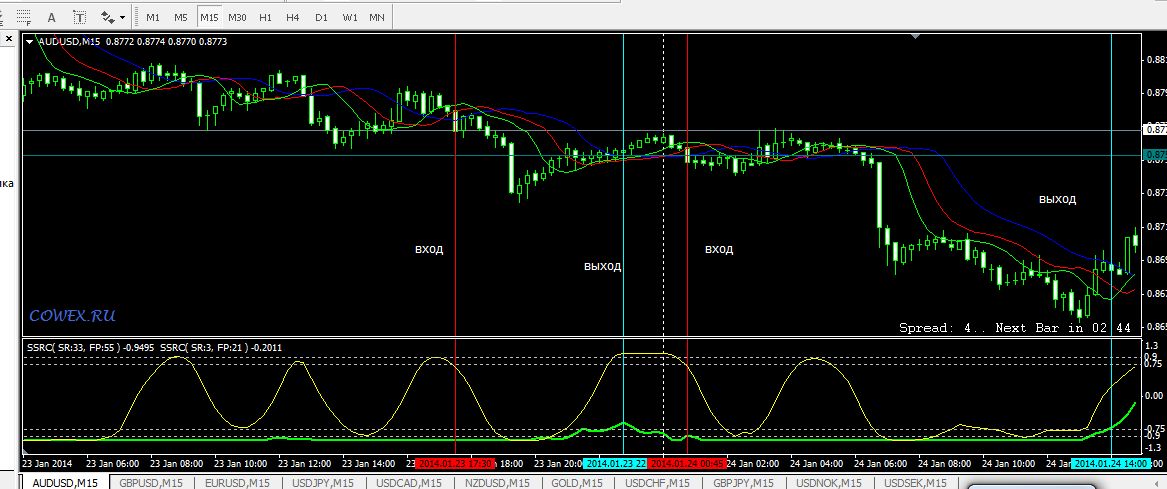
Task: Switch chart to M5 timeframe
Action: [x=181, y=17]
